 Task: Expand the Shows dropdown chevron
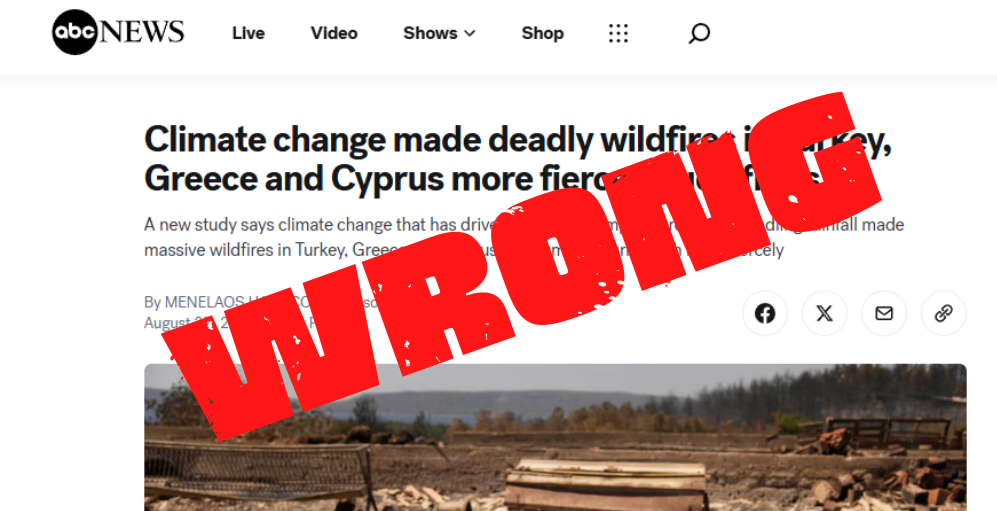(x=470, y=34)
